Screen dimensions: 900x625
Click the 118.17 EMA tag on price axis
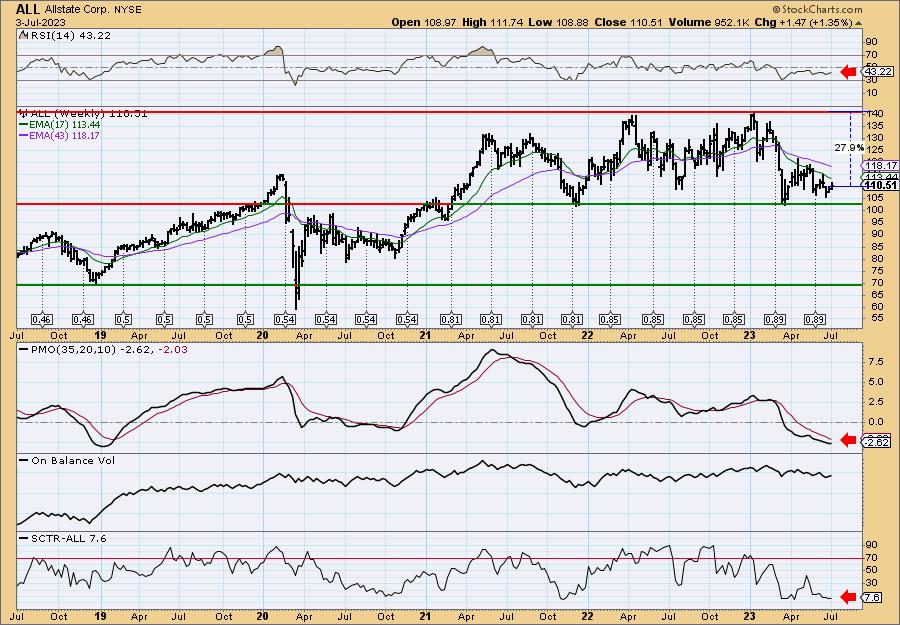tap(880, 165)
